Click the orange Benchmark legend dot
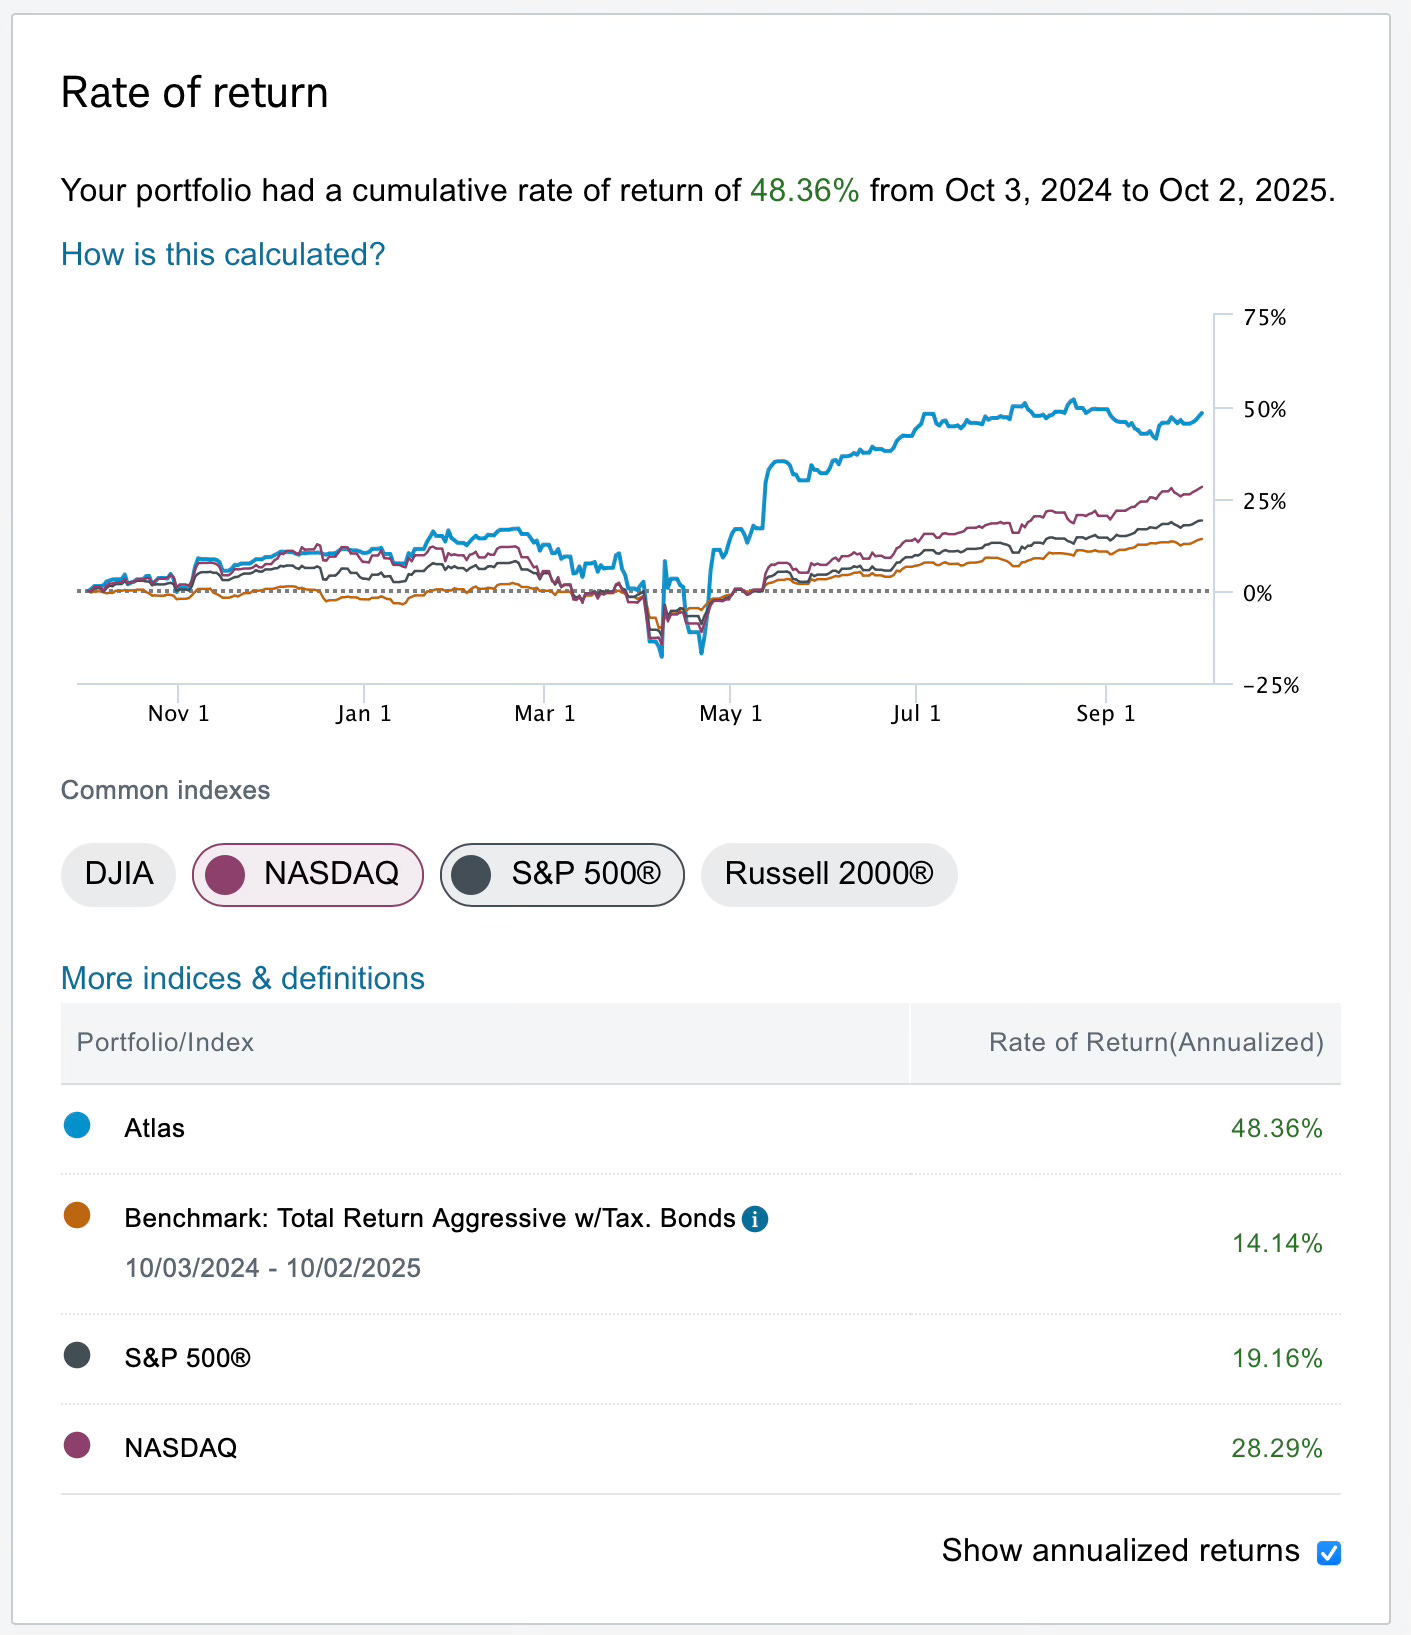The height and width of the screenshot is (1635, 1411). click(77, 1216)
